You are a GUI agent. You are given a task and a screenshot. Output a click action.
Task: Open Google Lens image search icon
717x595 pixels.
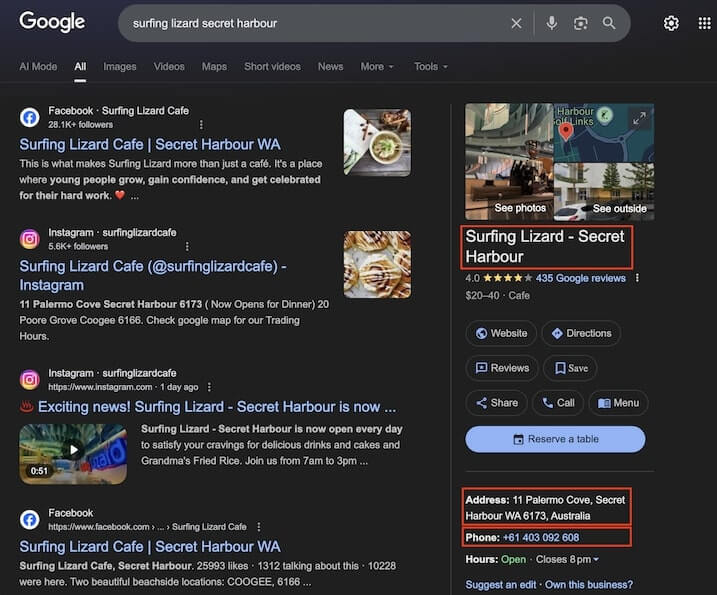click(580, 23)
